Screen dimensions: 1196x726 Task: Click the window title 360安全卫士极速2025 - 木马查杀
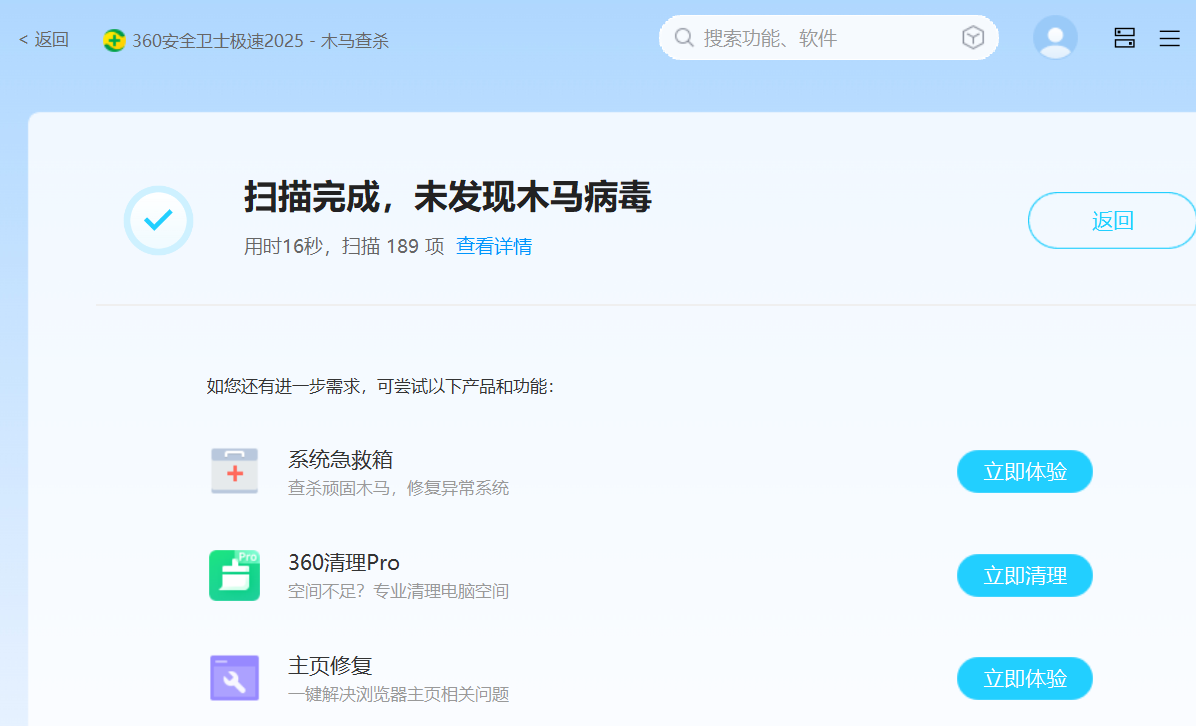click(261, 40)
